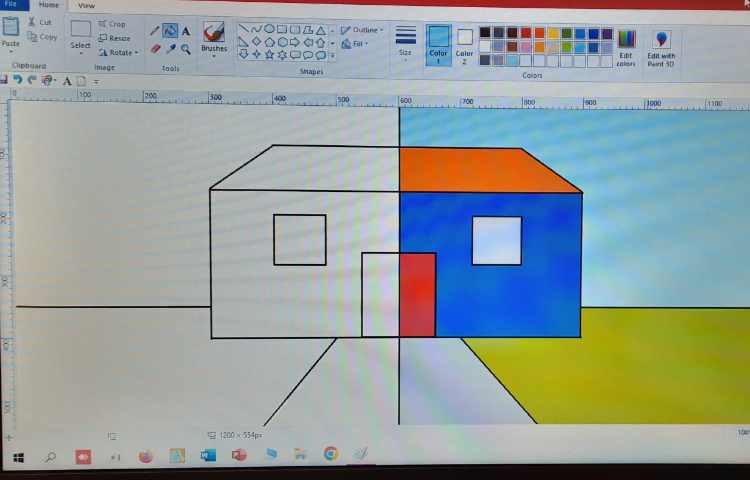Pick the red color swatch in palette

point(526,33)
